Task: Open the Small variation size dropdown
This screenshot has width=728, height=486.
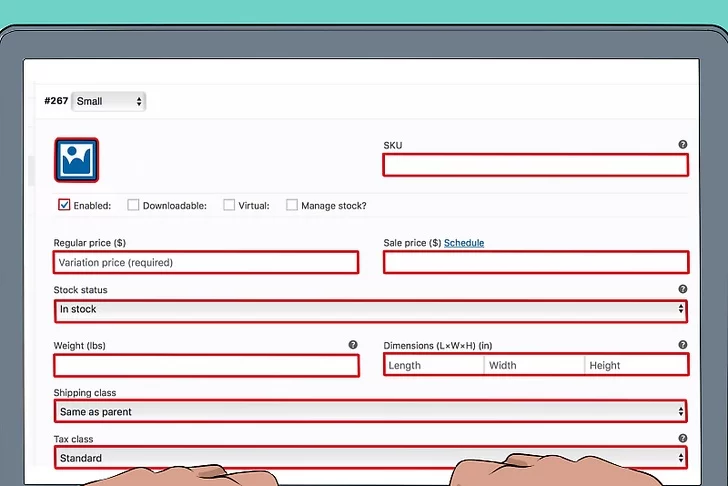Action: coord(109,101)
